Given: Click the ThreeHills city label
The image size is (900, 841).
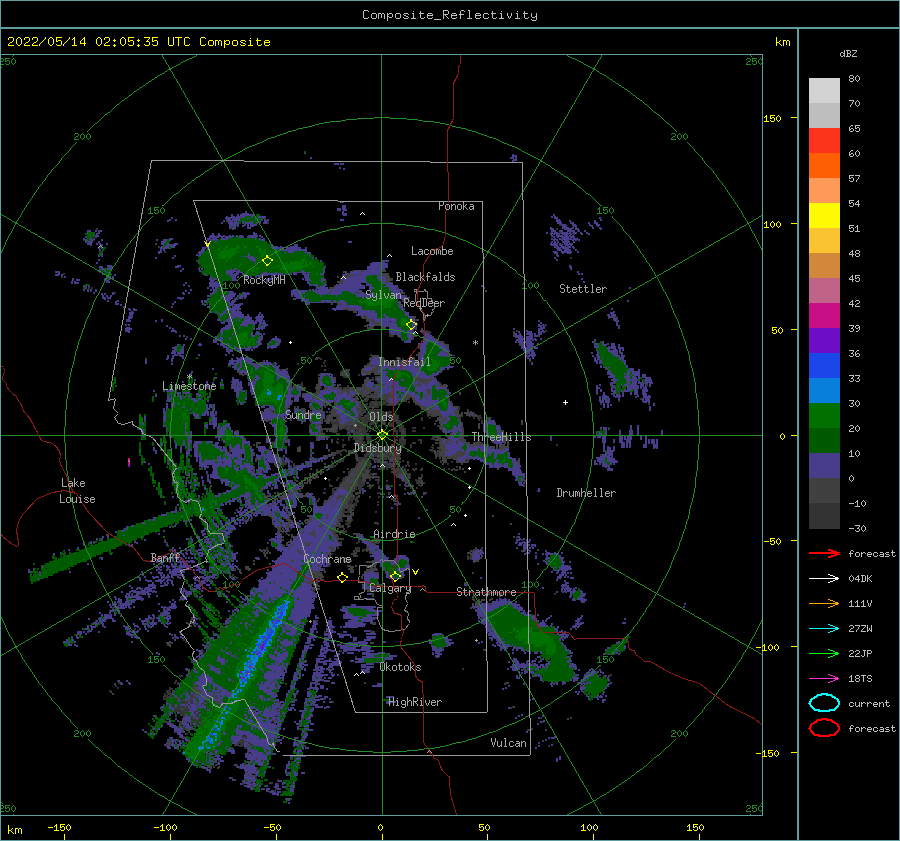Looking at the screenshot, I should pyautogui.click(x=501, y=437).
